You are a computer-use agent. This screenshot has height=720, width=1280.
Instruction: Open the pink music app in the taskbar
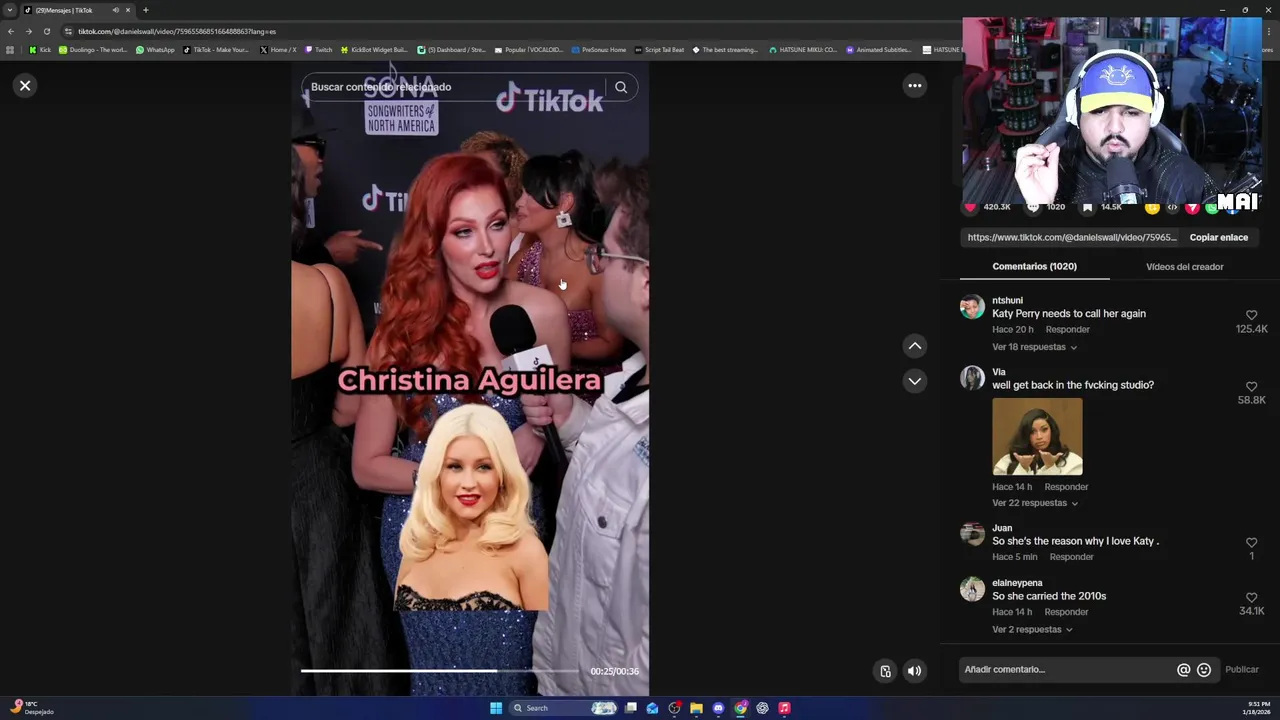pos(784,708)
